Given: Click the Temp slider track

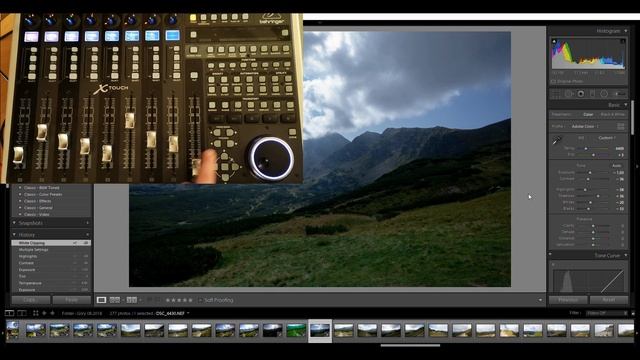Looking at the screenshot, I should click(x=593, y=149).
